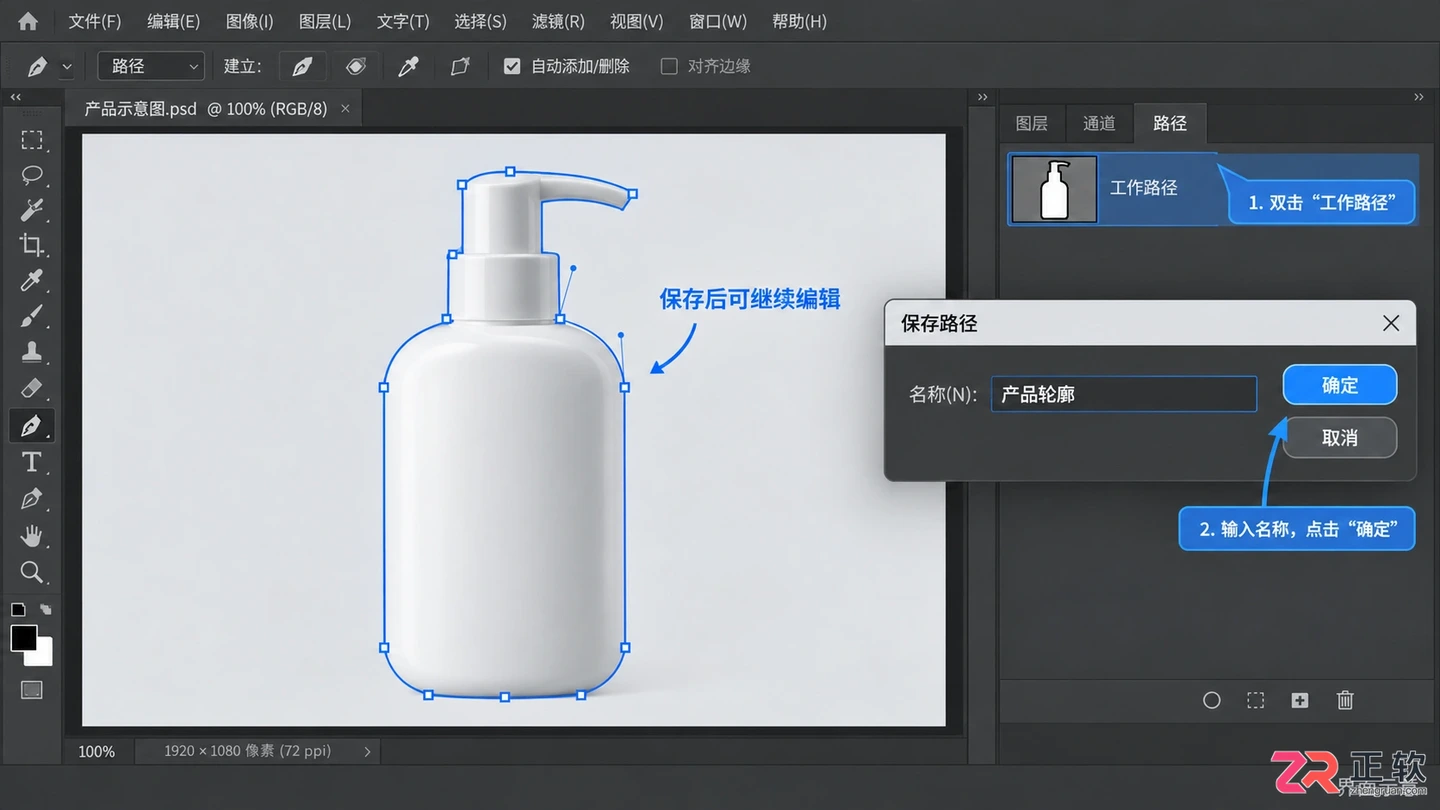Switch to the Brush tool
The width and height of the screenshot is (1440, 810).
(32, 317)
